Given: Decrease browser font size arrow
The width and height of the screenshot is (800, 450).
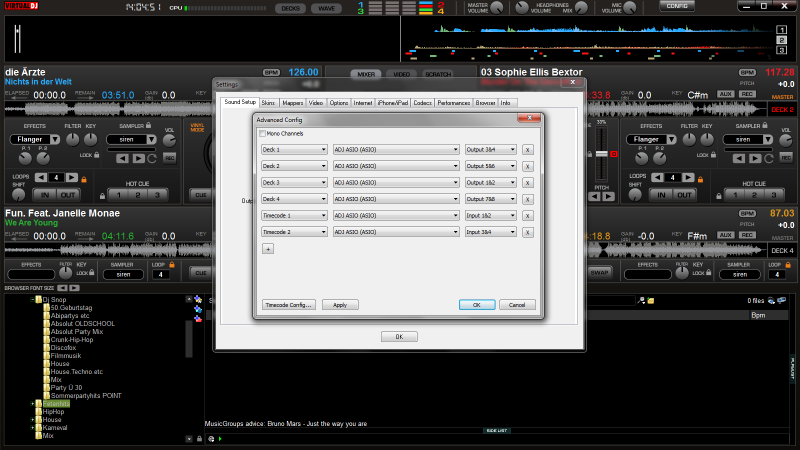Looking at the screenshot, I should pyautogui.click(x=63, y=288).
